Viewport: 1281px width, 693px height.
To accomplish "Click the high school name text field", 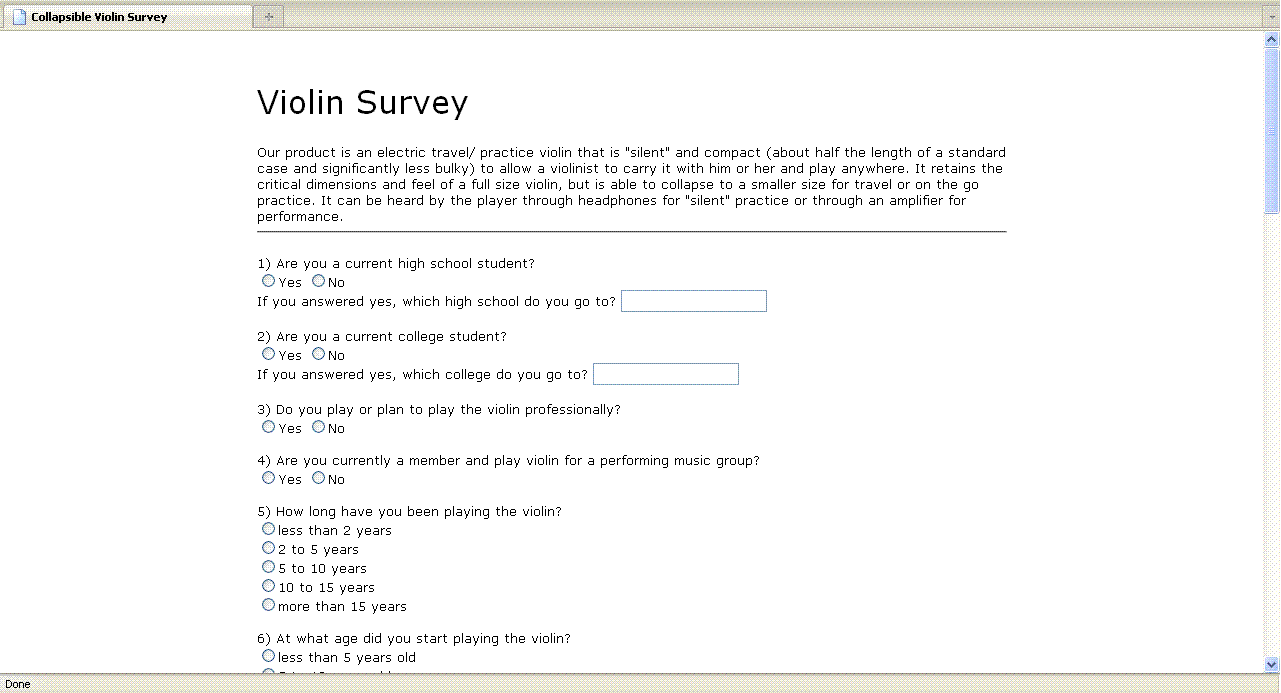I will (x=693, y=300).
